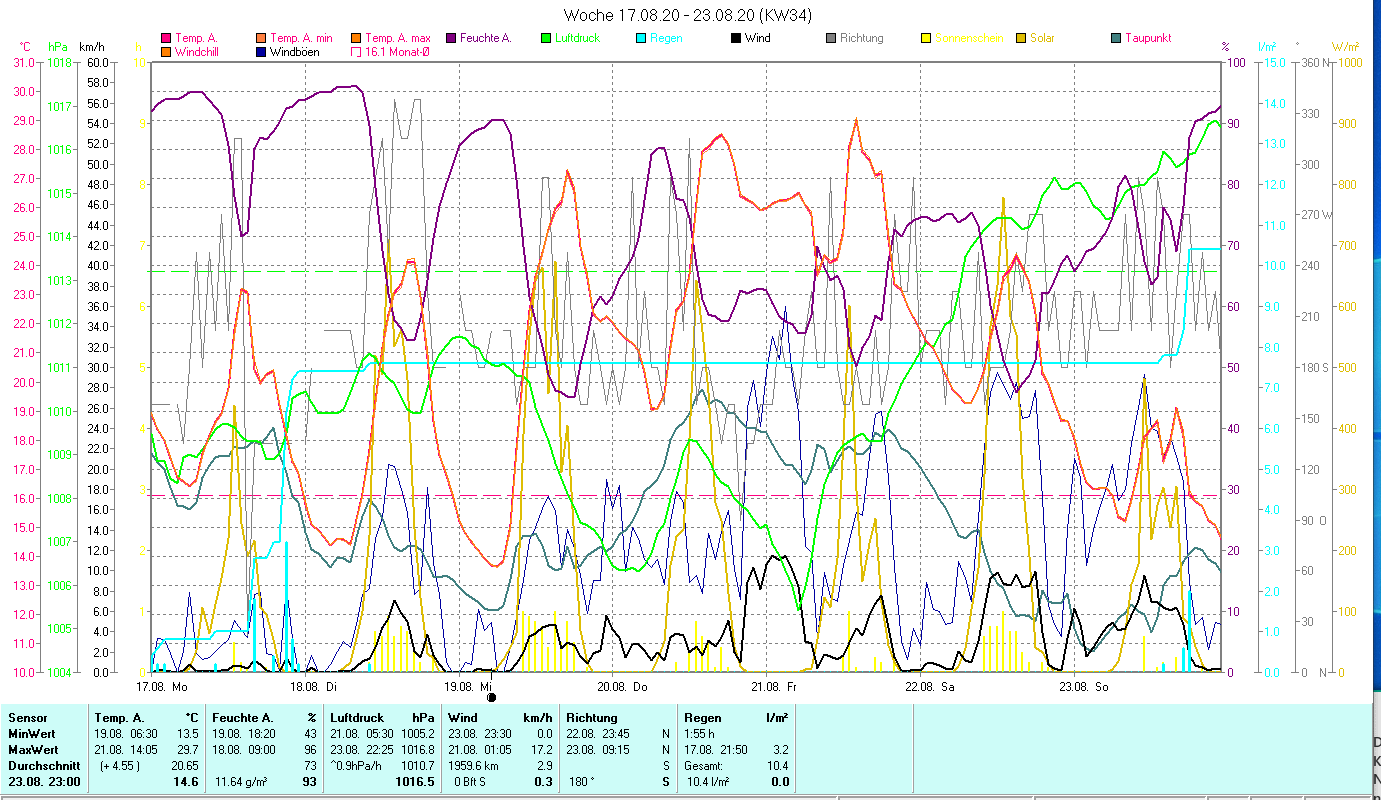
Task: Click the teal Taupunkt legend swatch
Action: (1116, 38)
